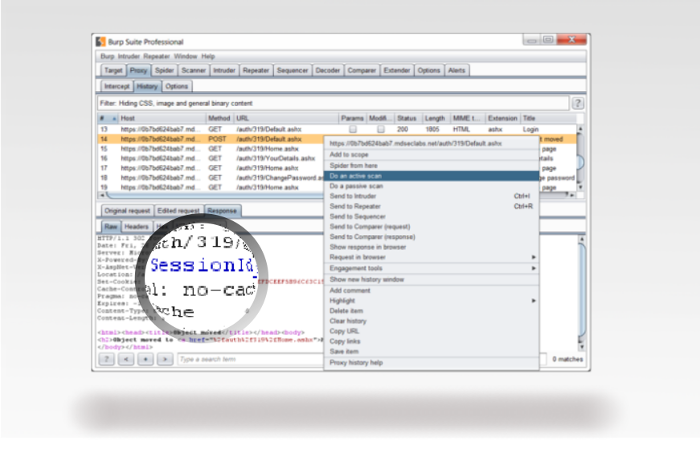Choose Show response in browser
The image size is (700, 450).
coord(431,247)
